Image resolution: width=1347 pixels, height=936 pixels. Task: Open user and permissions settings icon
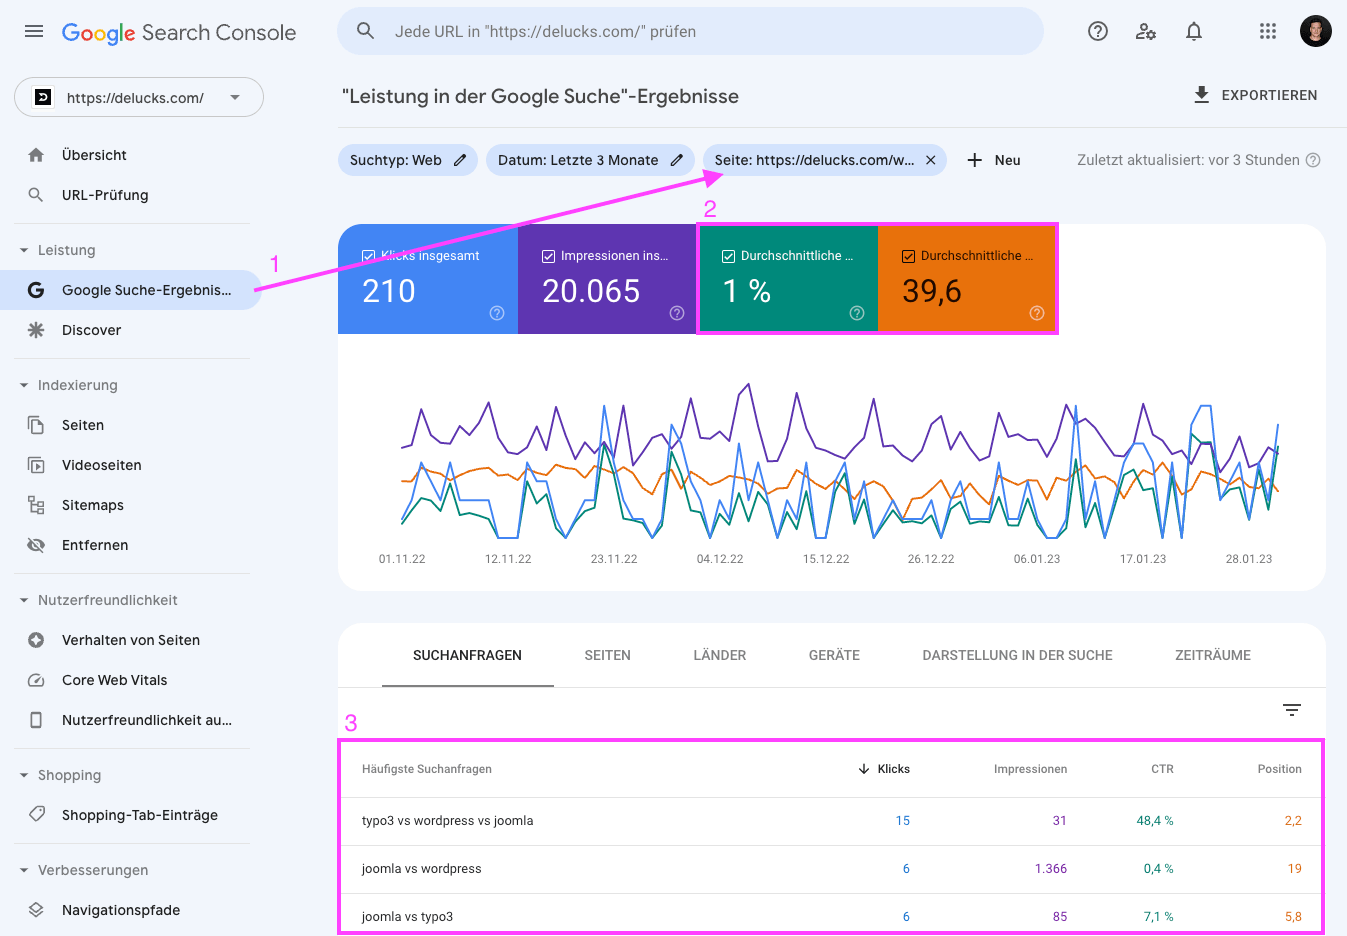coord(1146,31)
